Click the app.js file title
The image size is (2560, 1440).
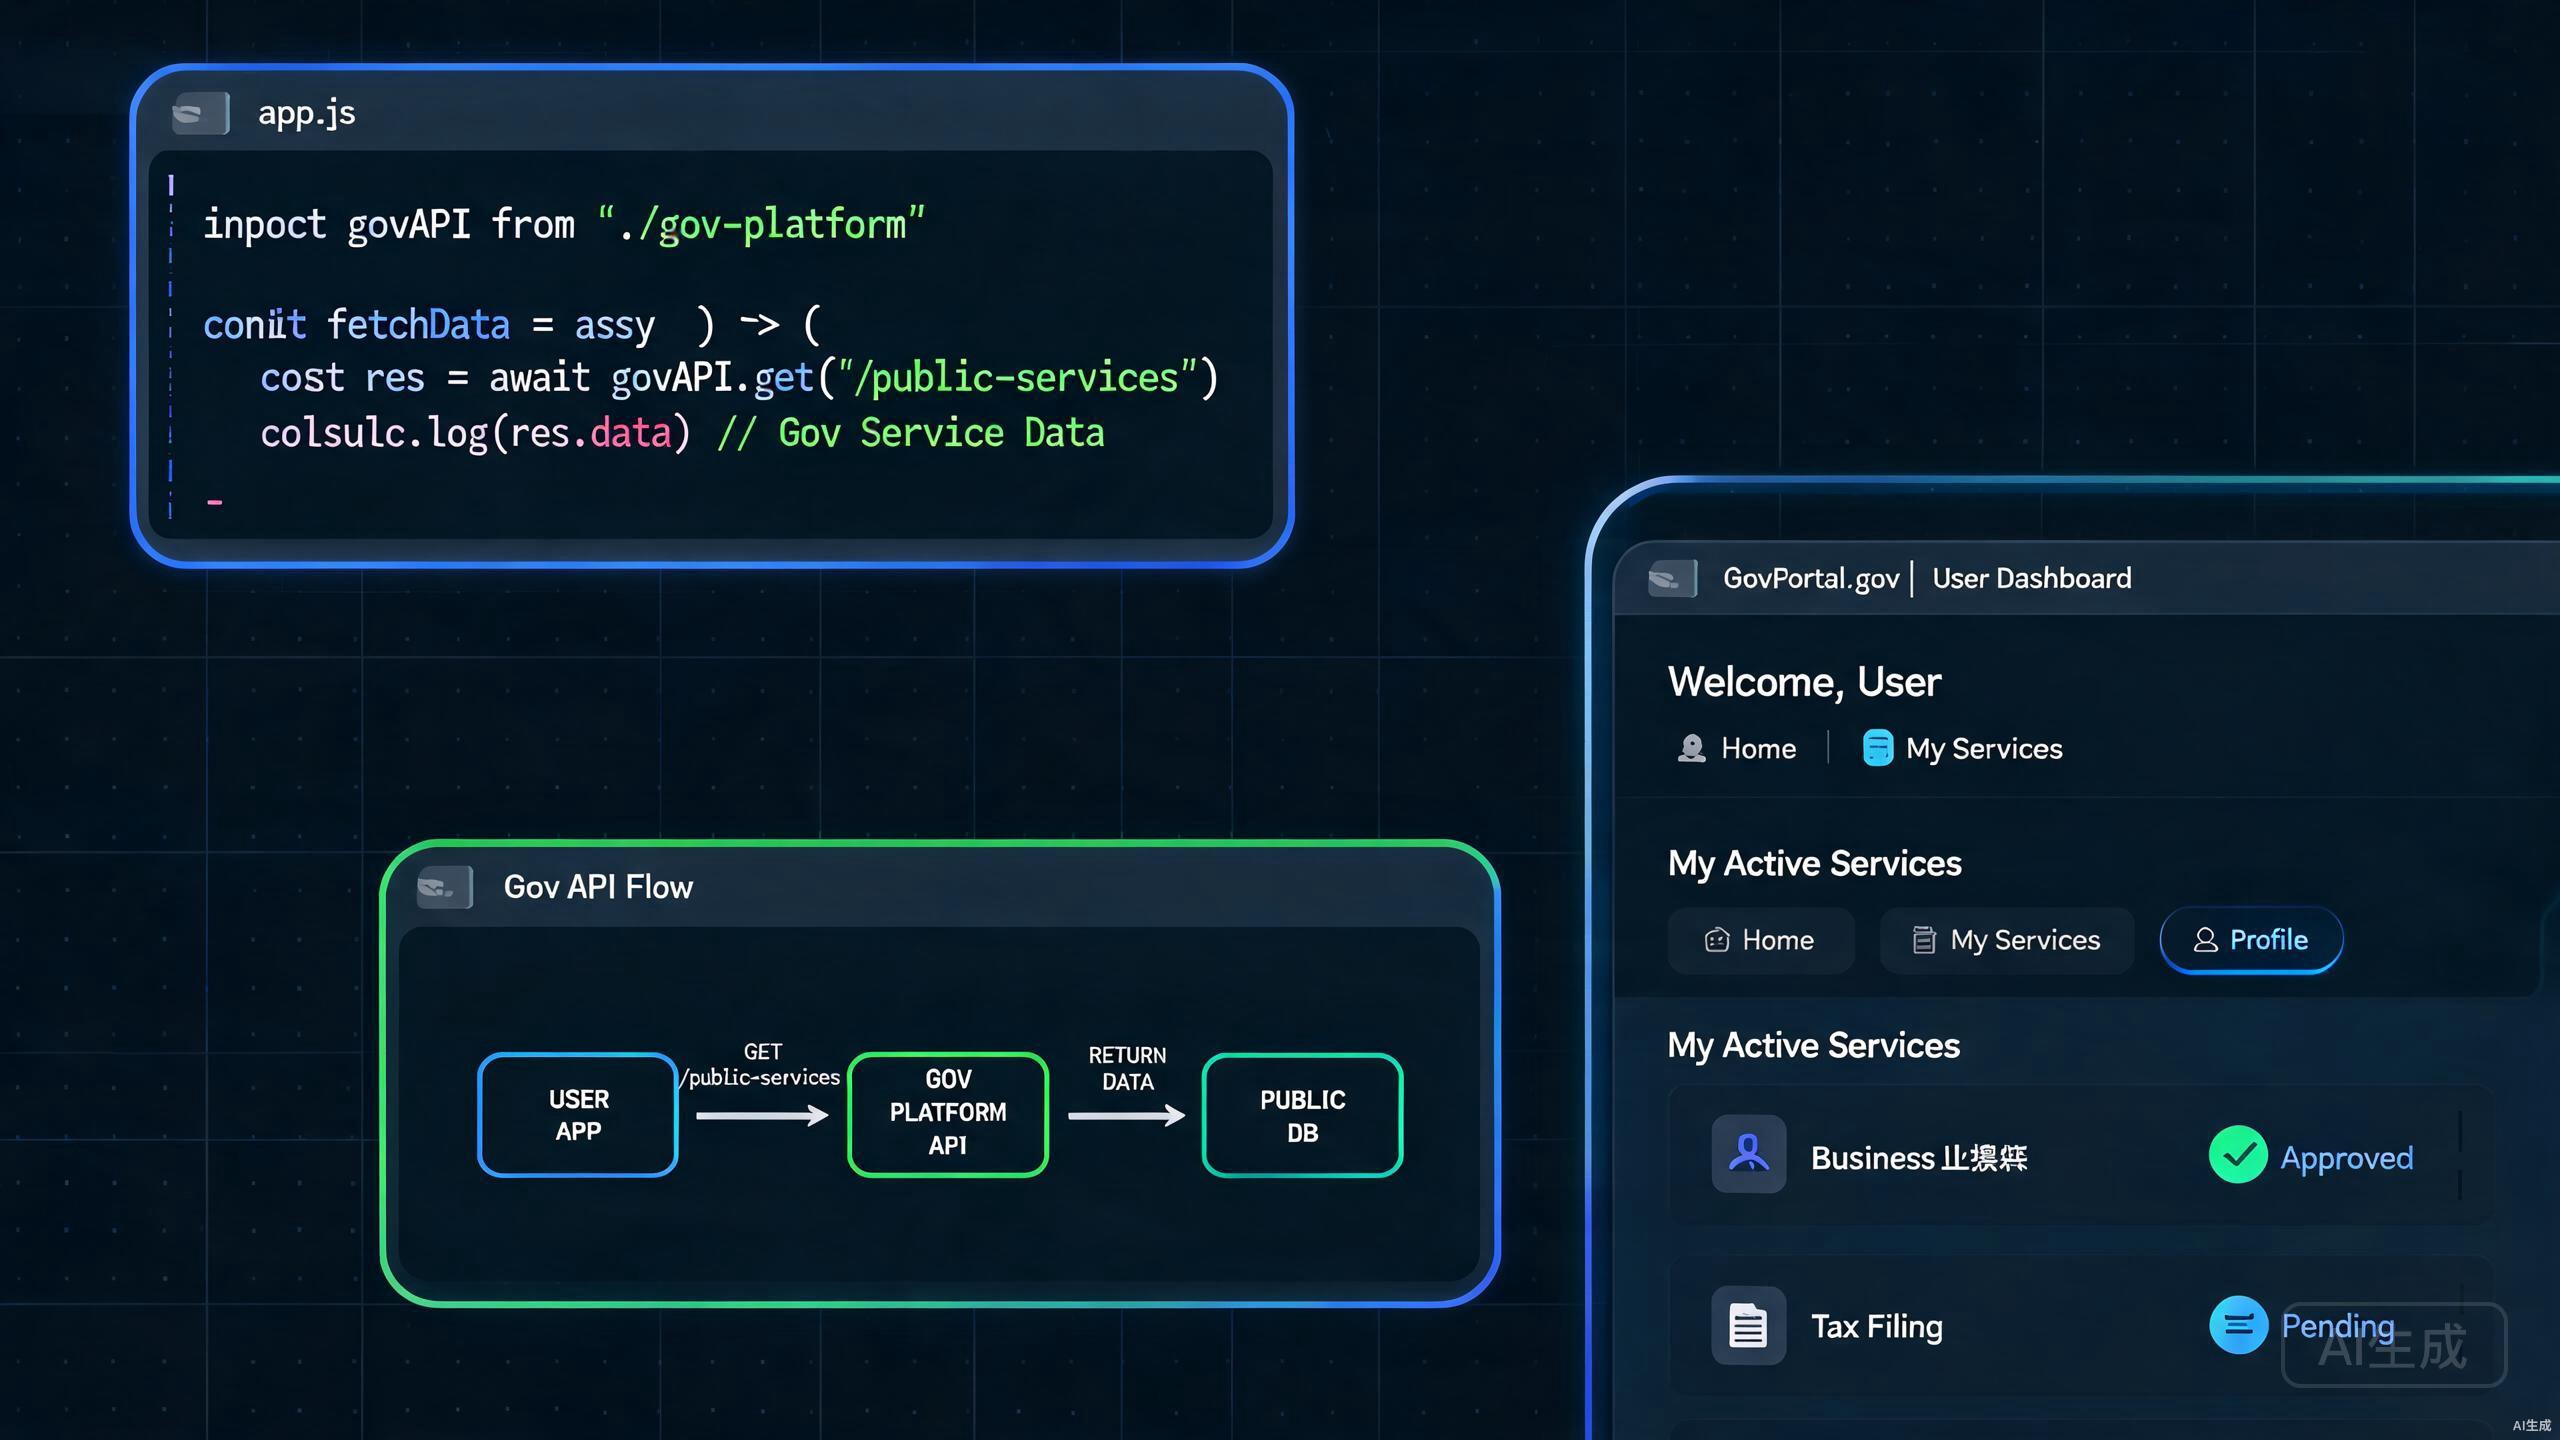tap(307, 113)
